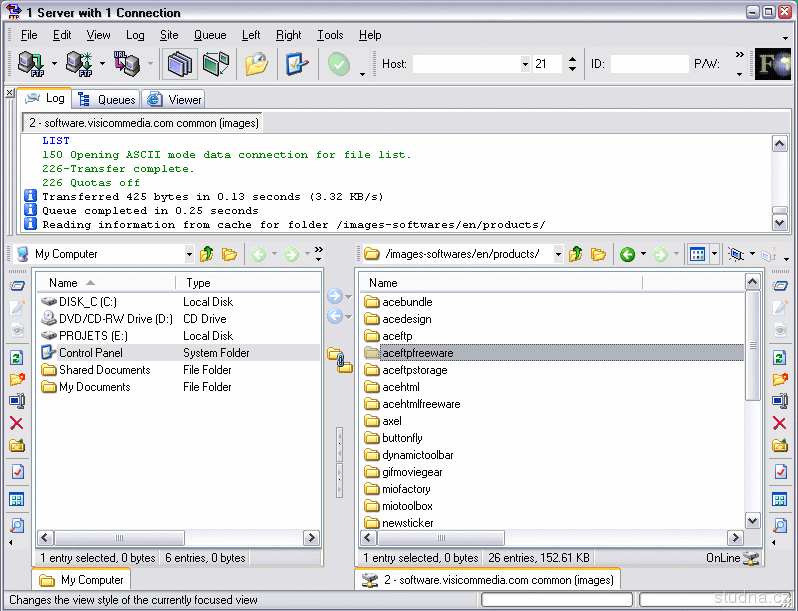798x611 pixels.
Task: Expand the My Computer location dropdown
Action: 189,254
